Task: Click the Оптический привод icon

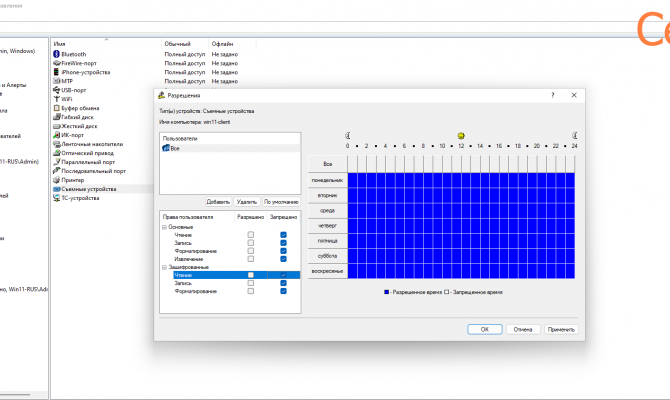Action: (56, 153)
